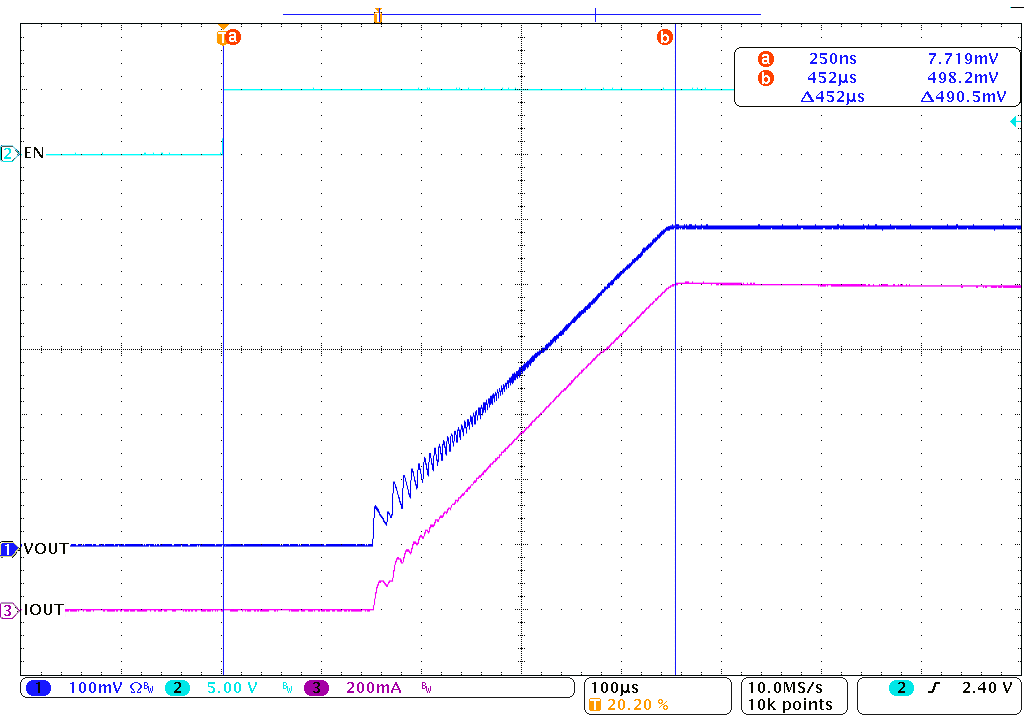The width and height of the screenshot is (1024, 720).
Task: Click the 2.40 V trigger level value
Action: tap(985, 688)
